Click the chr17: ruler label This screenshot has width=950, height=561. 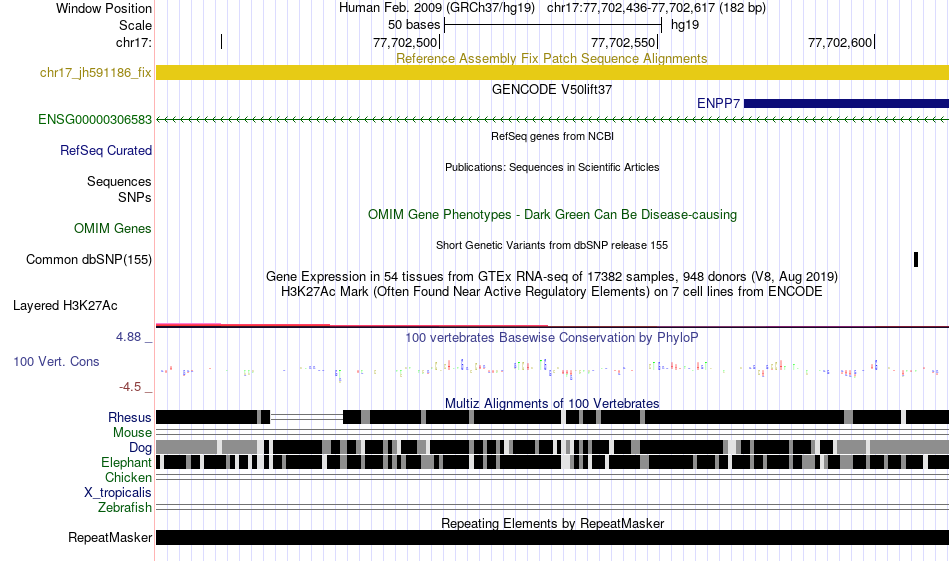(x=134, y=42)
